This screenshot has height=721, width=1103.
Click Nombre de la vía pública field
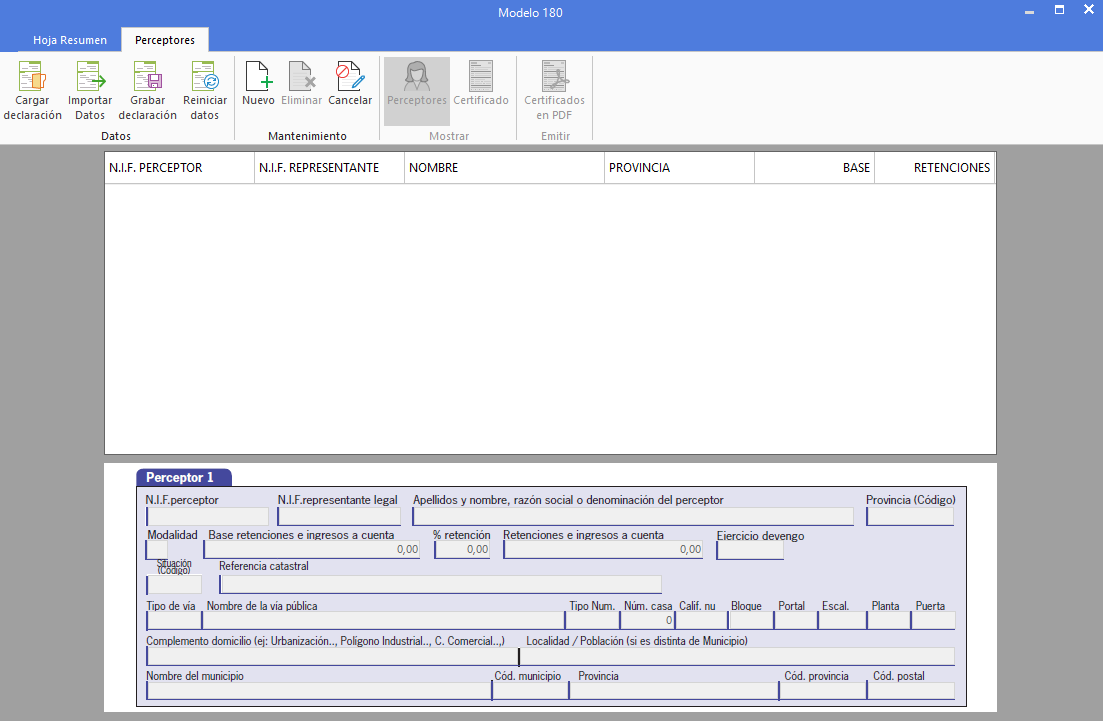[x=383, y=620]
